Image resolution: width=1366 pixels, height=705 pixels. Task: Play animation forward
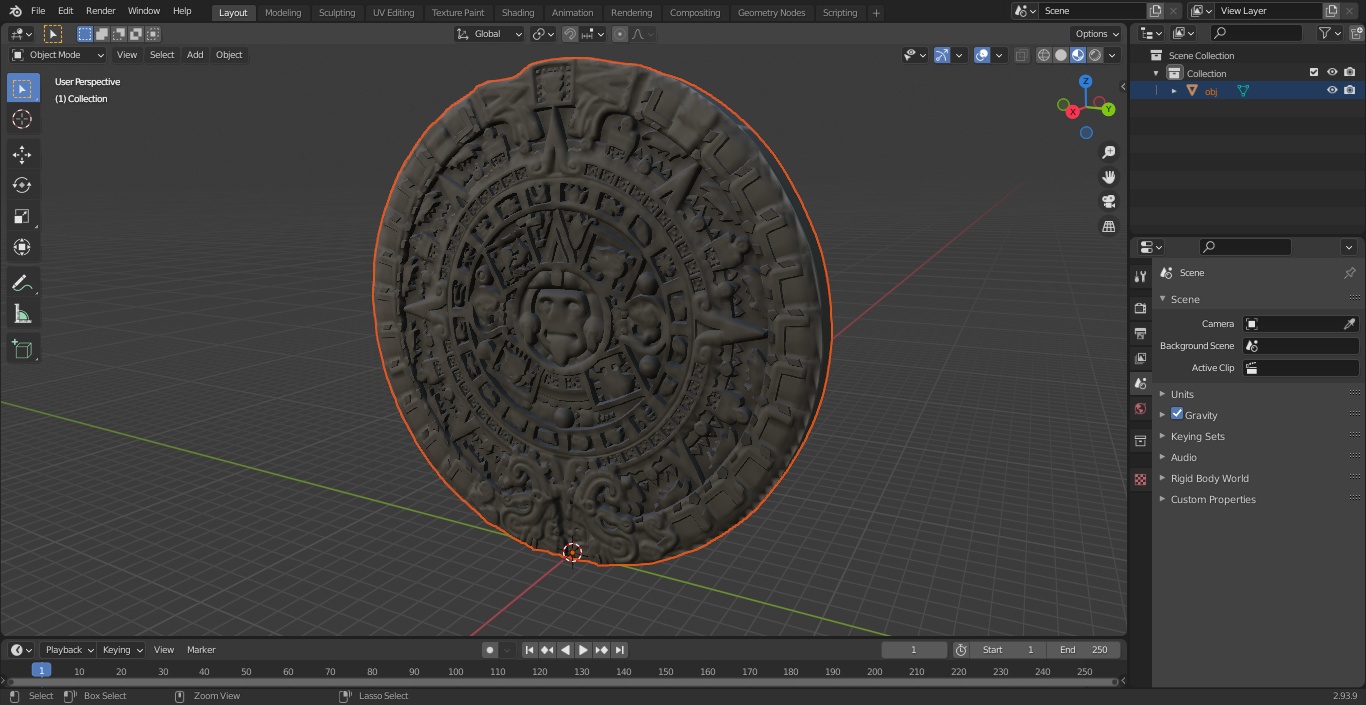pos(583,650)
